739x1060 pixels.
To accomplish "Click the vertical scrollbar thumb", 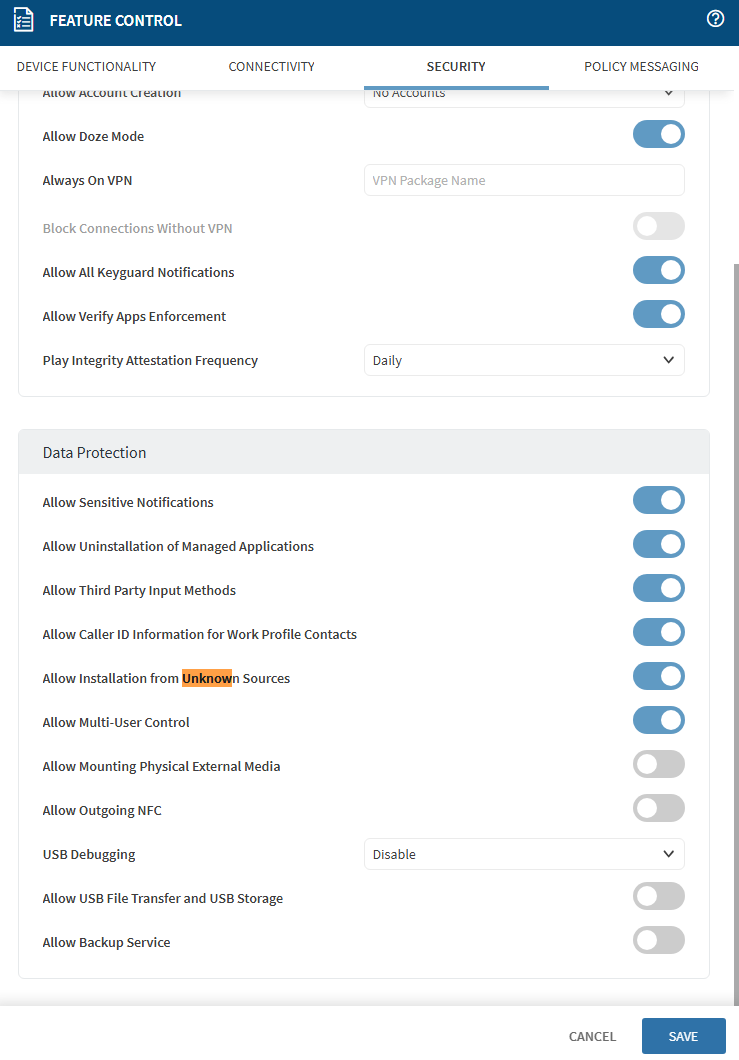I will (x=735, y=630).
